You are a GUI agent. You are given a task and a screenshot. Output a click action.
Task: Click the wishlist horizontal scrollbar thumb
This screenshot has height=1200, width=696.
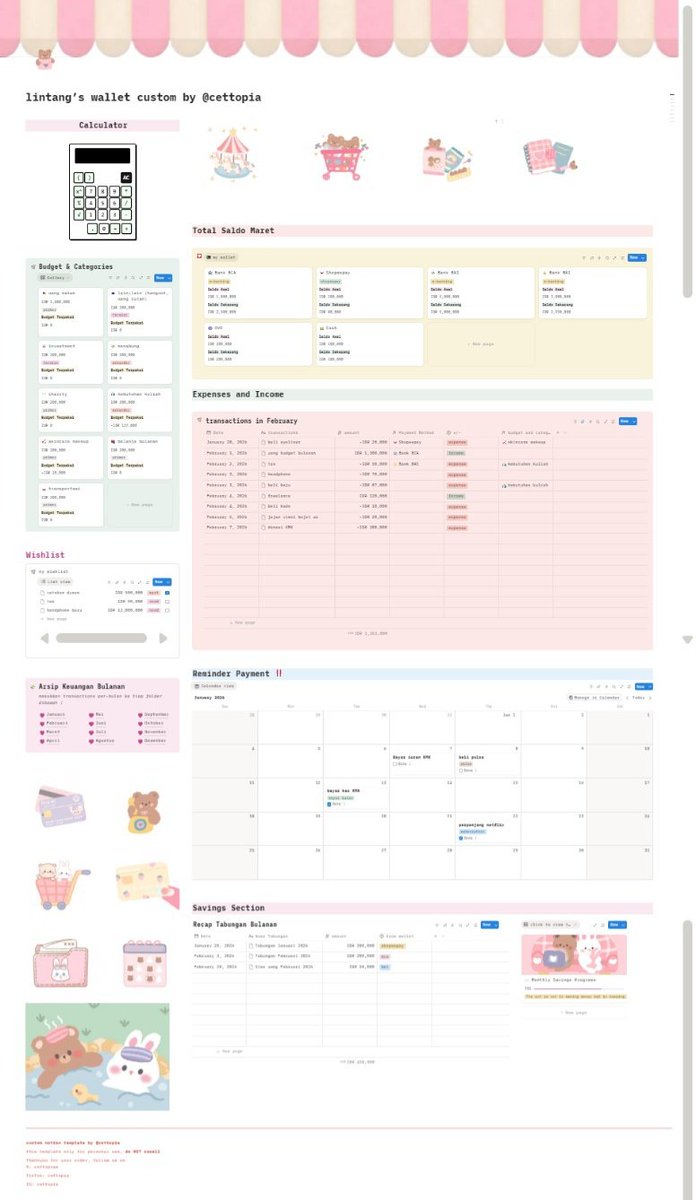tap(101, 638)
